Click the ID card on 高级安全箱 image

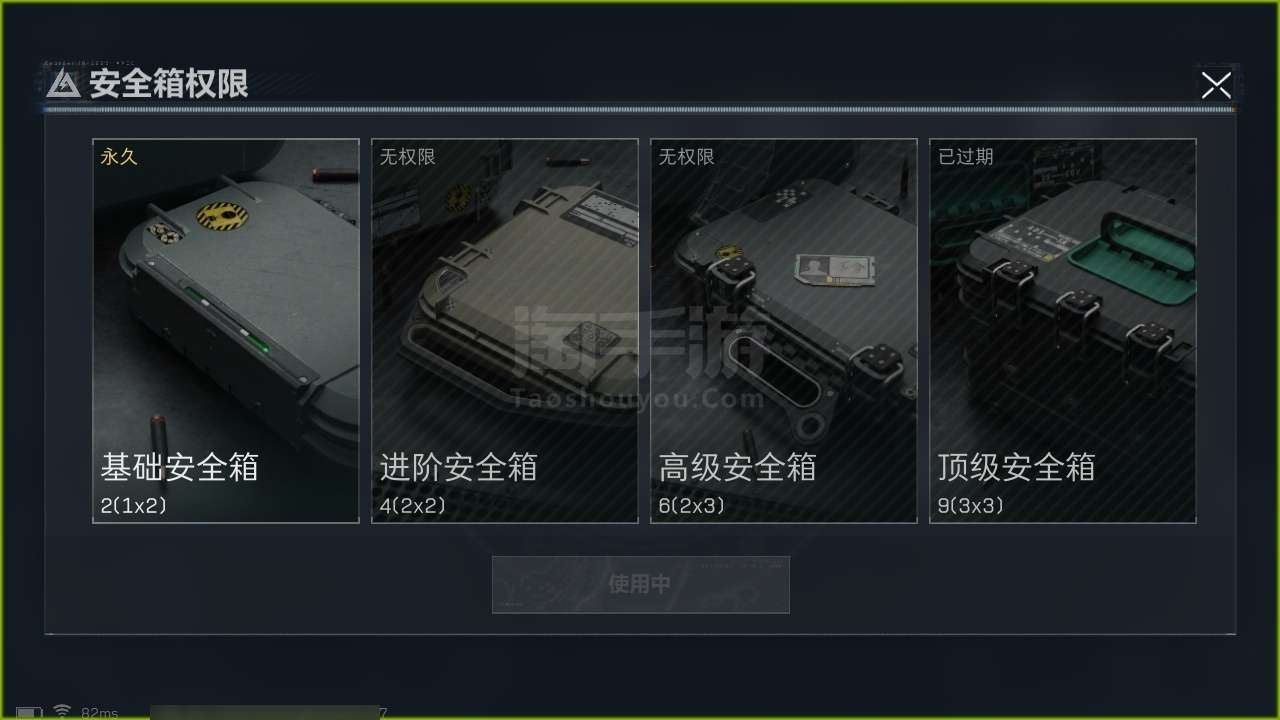pos(828,267)
